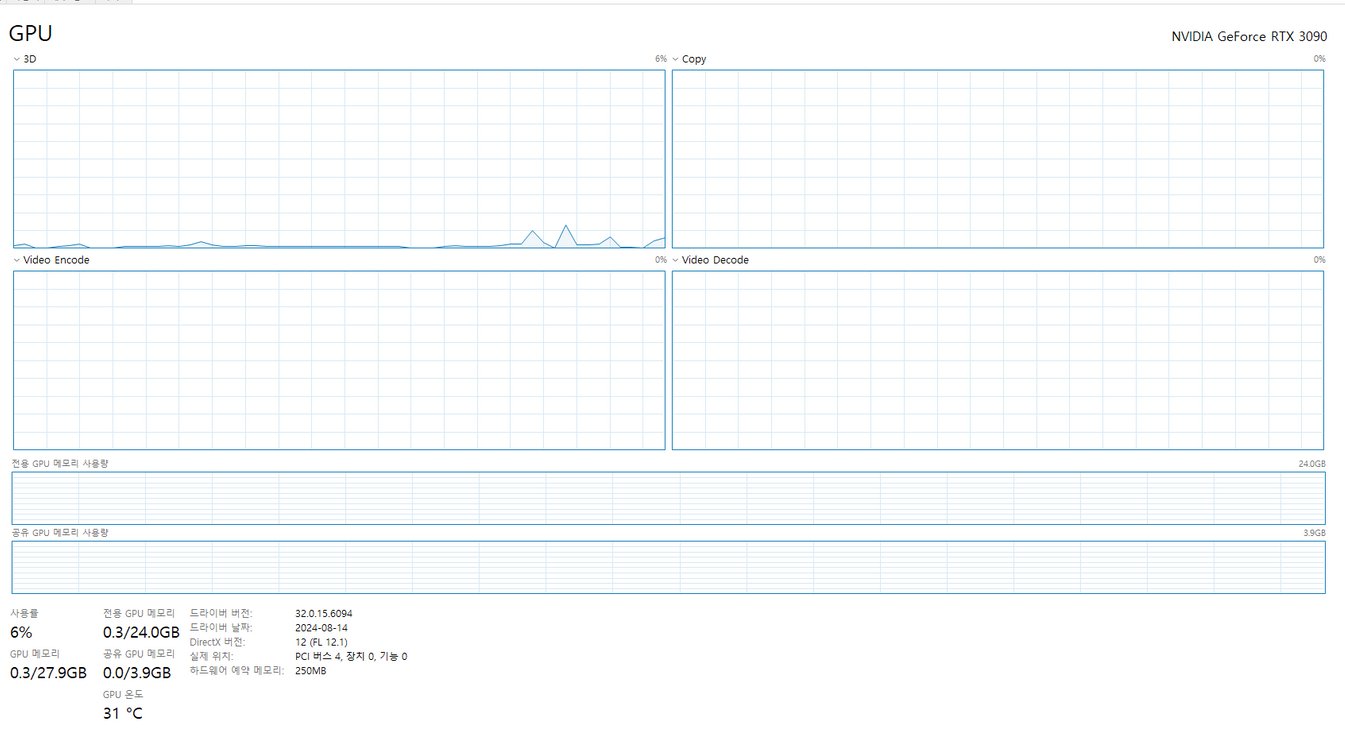Click driver version 32.0.15.6094
The width and height of the screenshot is (1345, 750).
324,613
